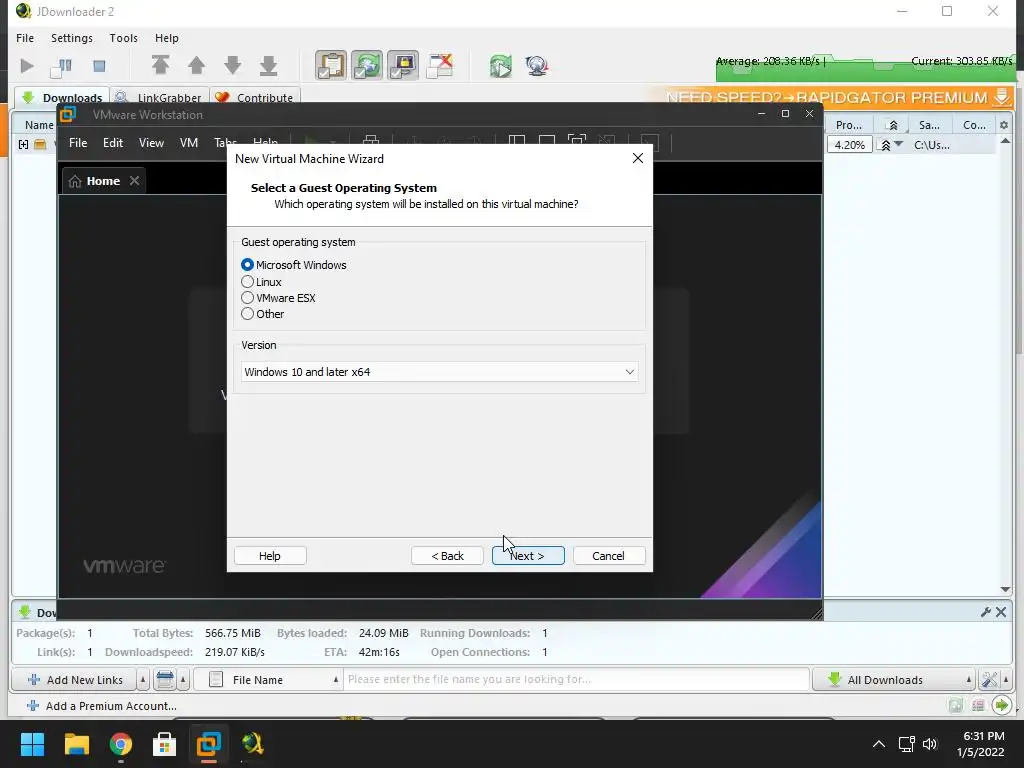Viewport: 1024px width, 768px height.
Task: Switch to the LinkGrabber tab
Action: 159,97
